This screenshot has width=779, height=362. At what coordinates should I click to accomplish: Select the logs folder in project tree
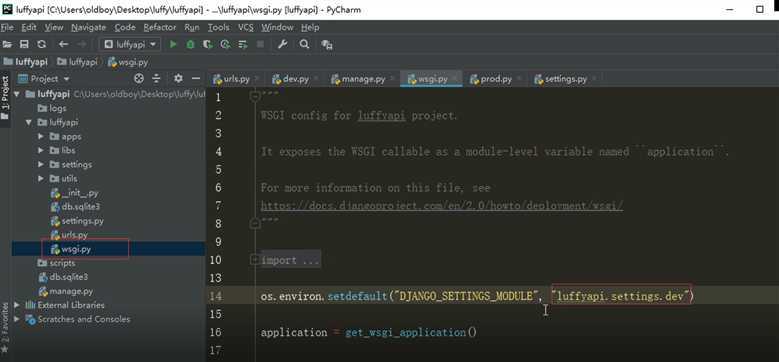click(x=52, y=108)
